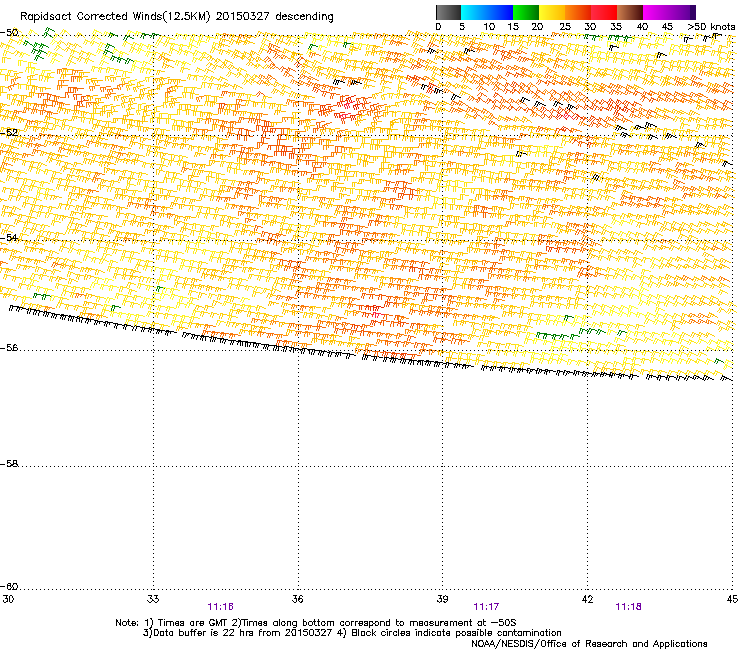Click the '20150327' date in the title
The height and width of the screenshot is (650, 740).
243,17
